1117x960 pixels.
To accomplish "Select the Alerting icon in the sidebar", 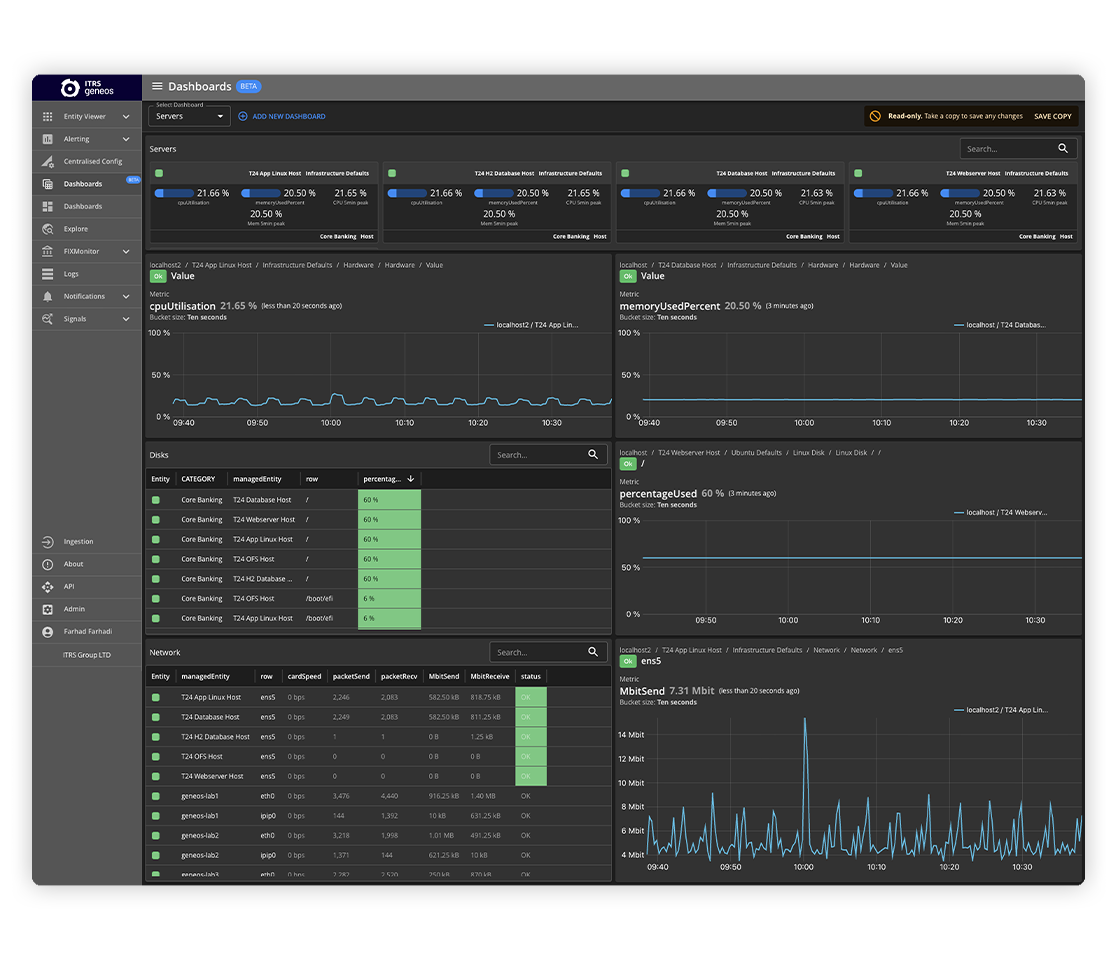I will click(x=47, y=139).
